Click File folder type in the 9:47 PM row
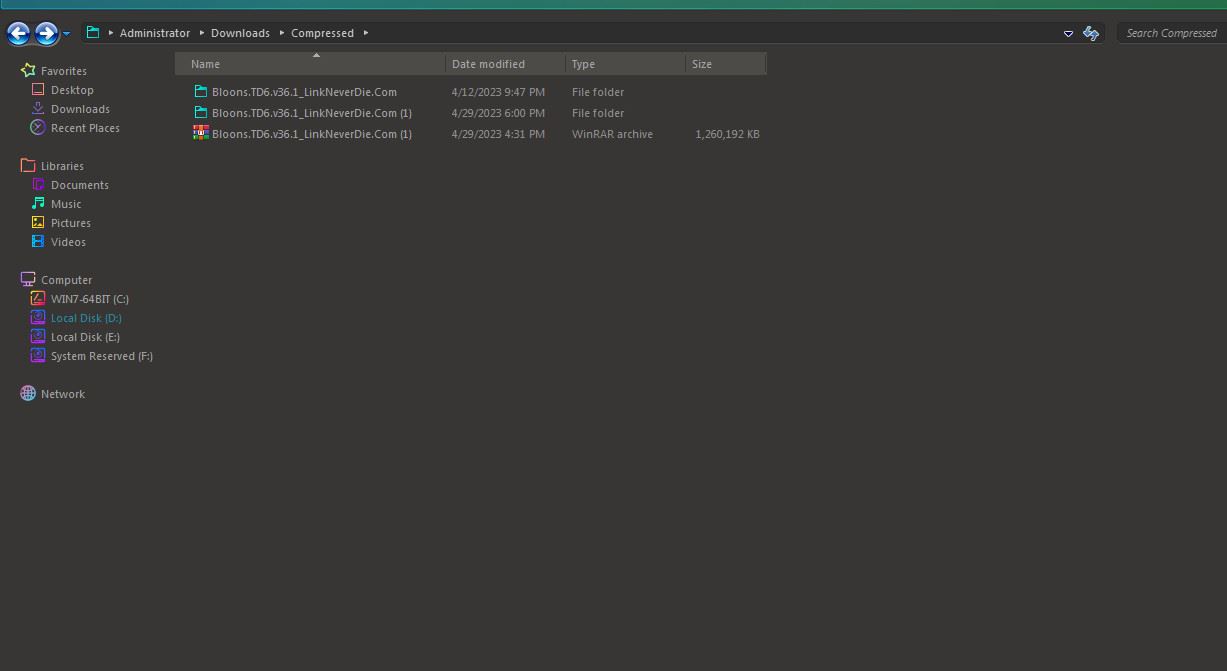1227x671 pixels. click(598, 92)
